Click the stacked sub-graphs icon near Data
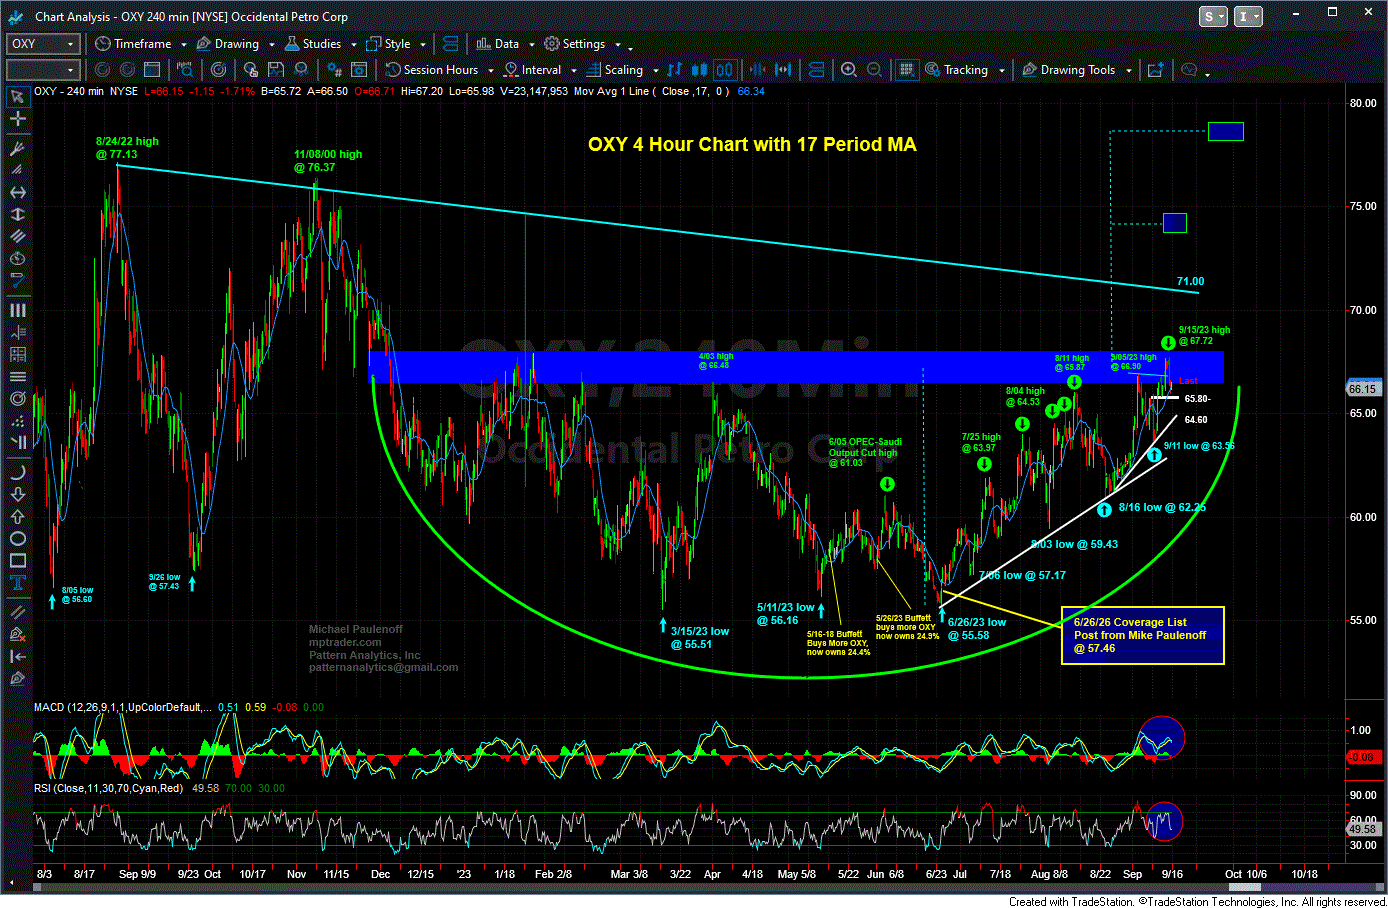This screenshot has width=1388, height=908. tap(450, 44)
